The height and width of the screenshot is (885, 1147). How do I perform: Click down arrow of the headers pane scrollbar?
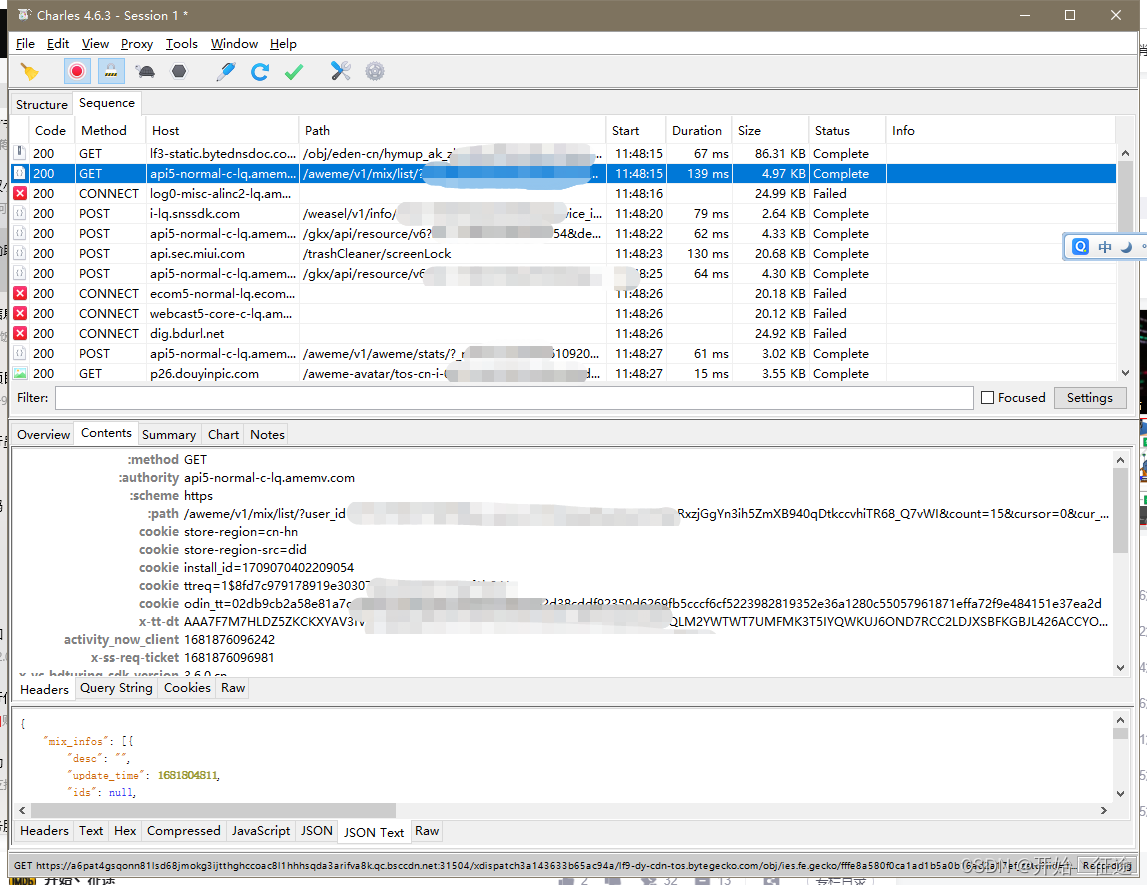click(x=1120, y=667)
